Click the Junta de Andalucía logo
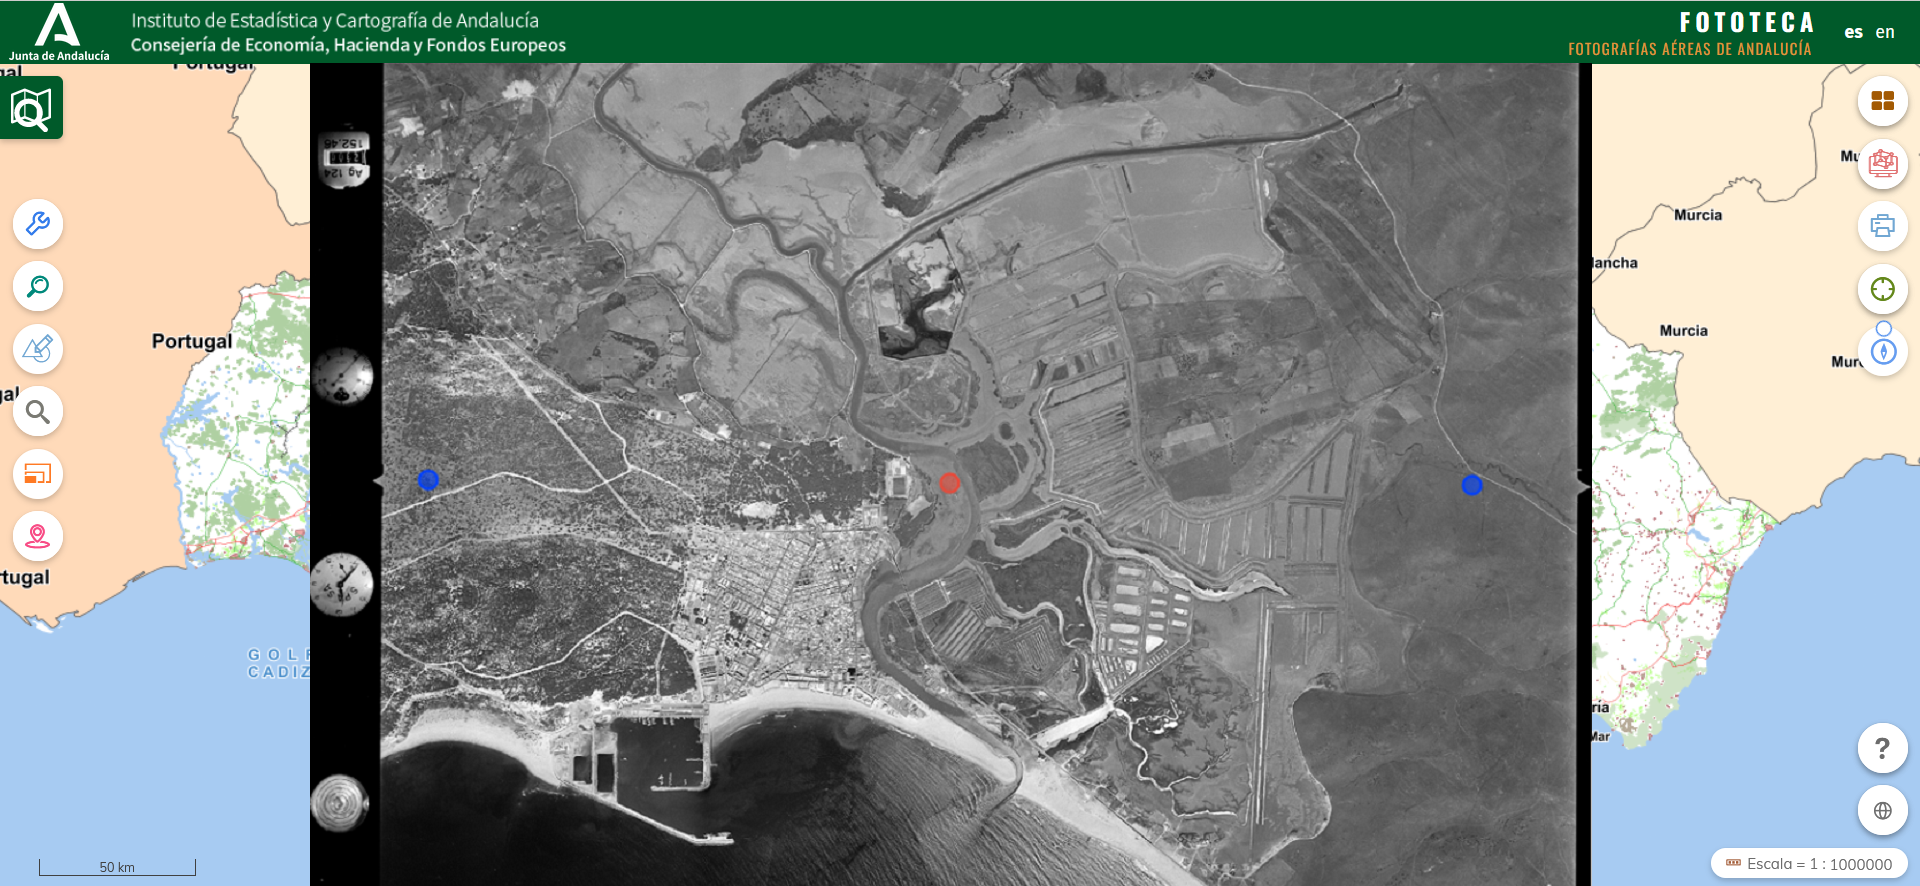This screenshot has height=886, width=1920. click(59, 32)
